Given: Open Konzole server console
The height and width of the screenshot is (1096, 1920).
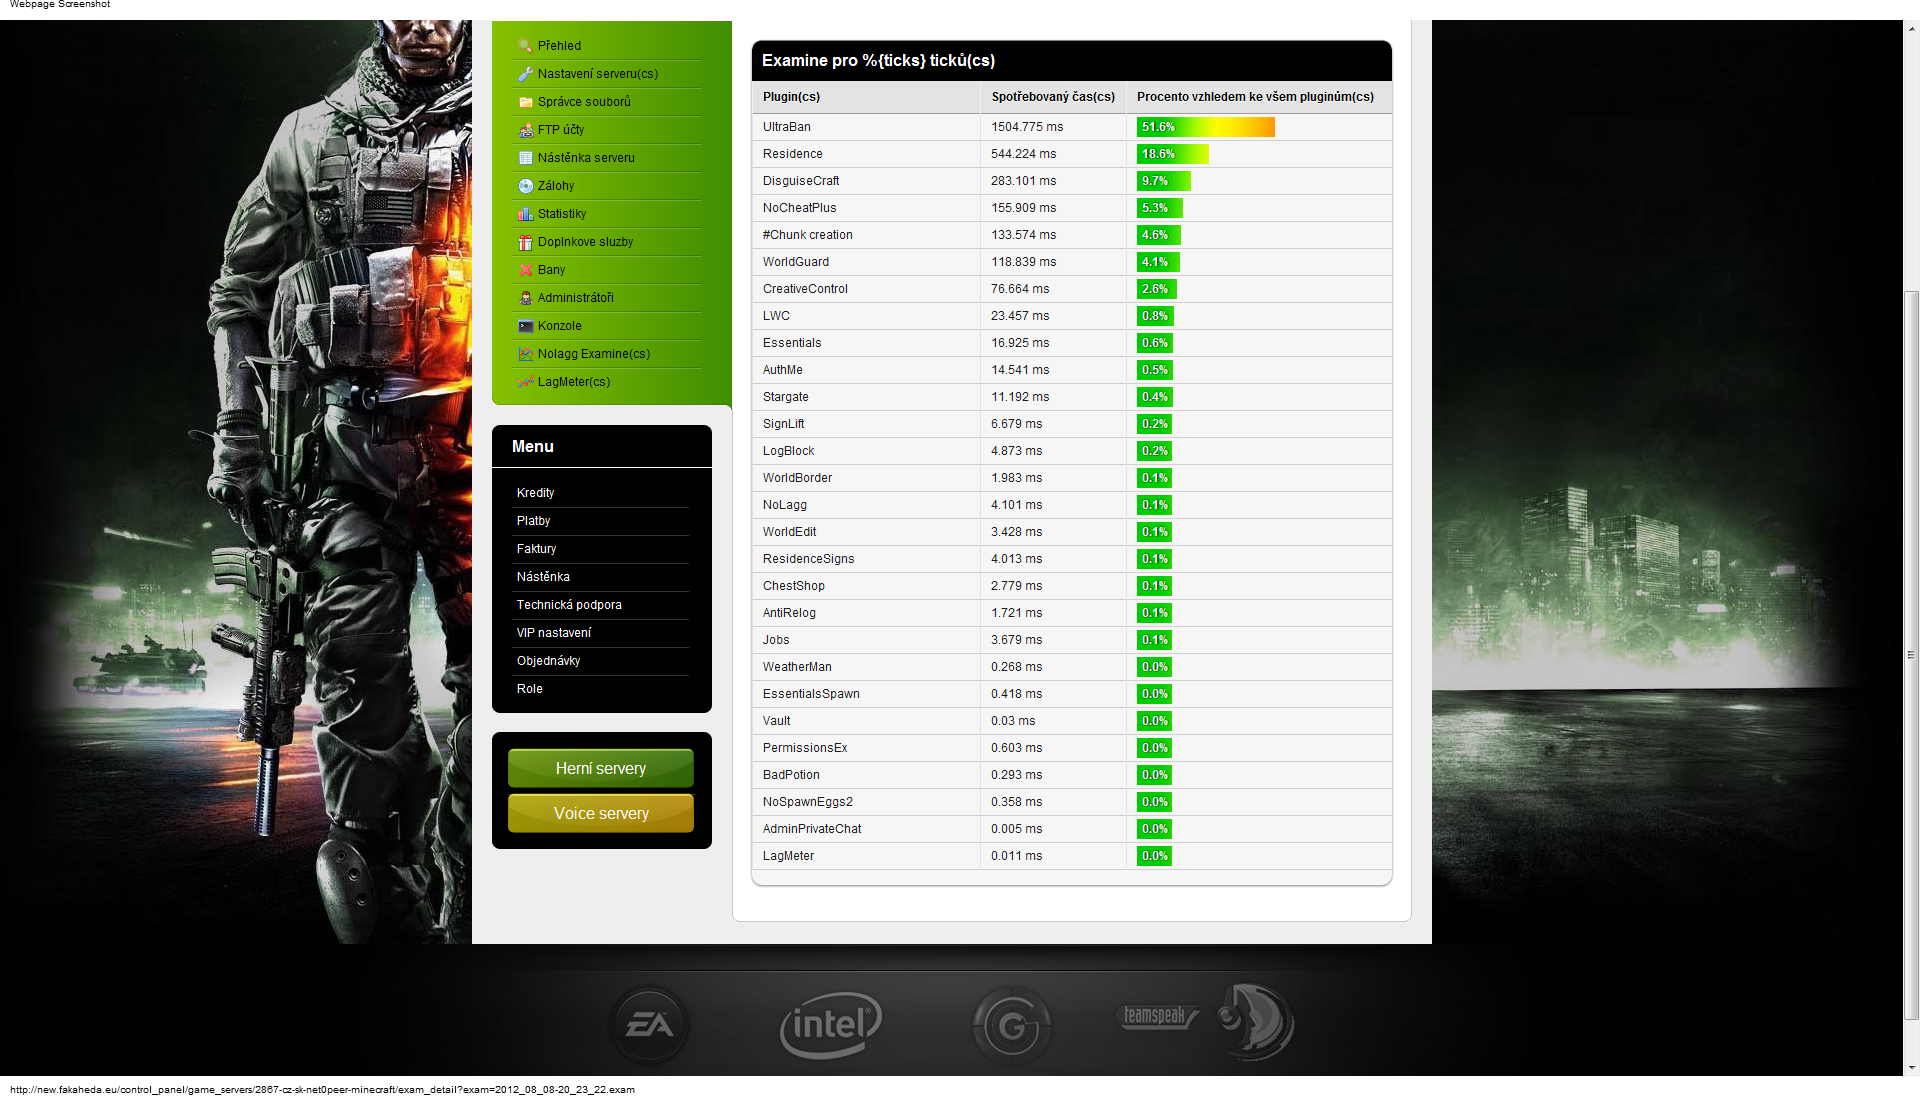Looking at the screenshot, I should (559, 325).
